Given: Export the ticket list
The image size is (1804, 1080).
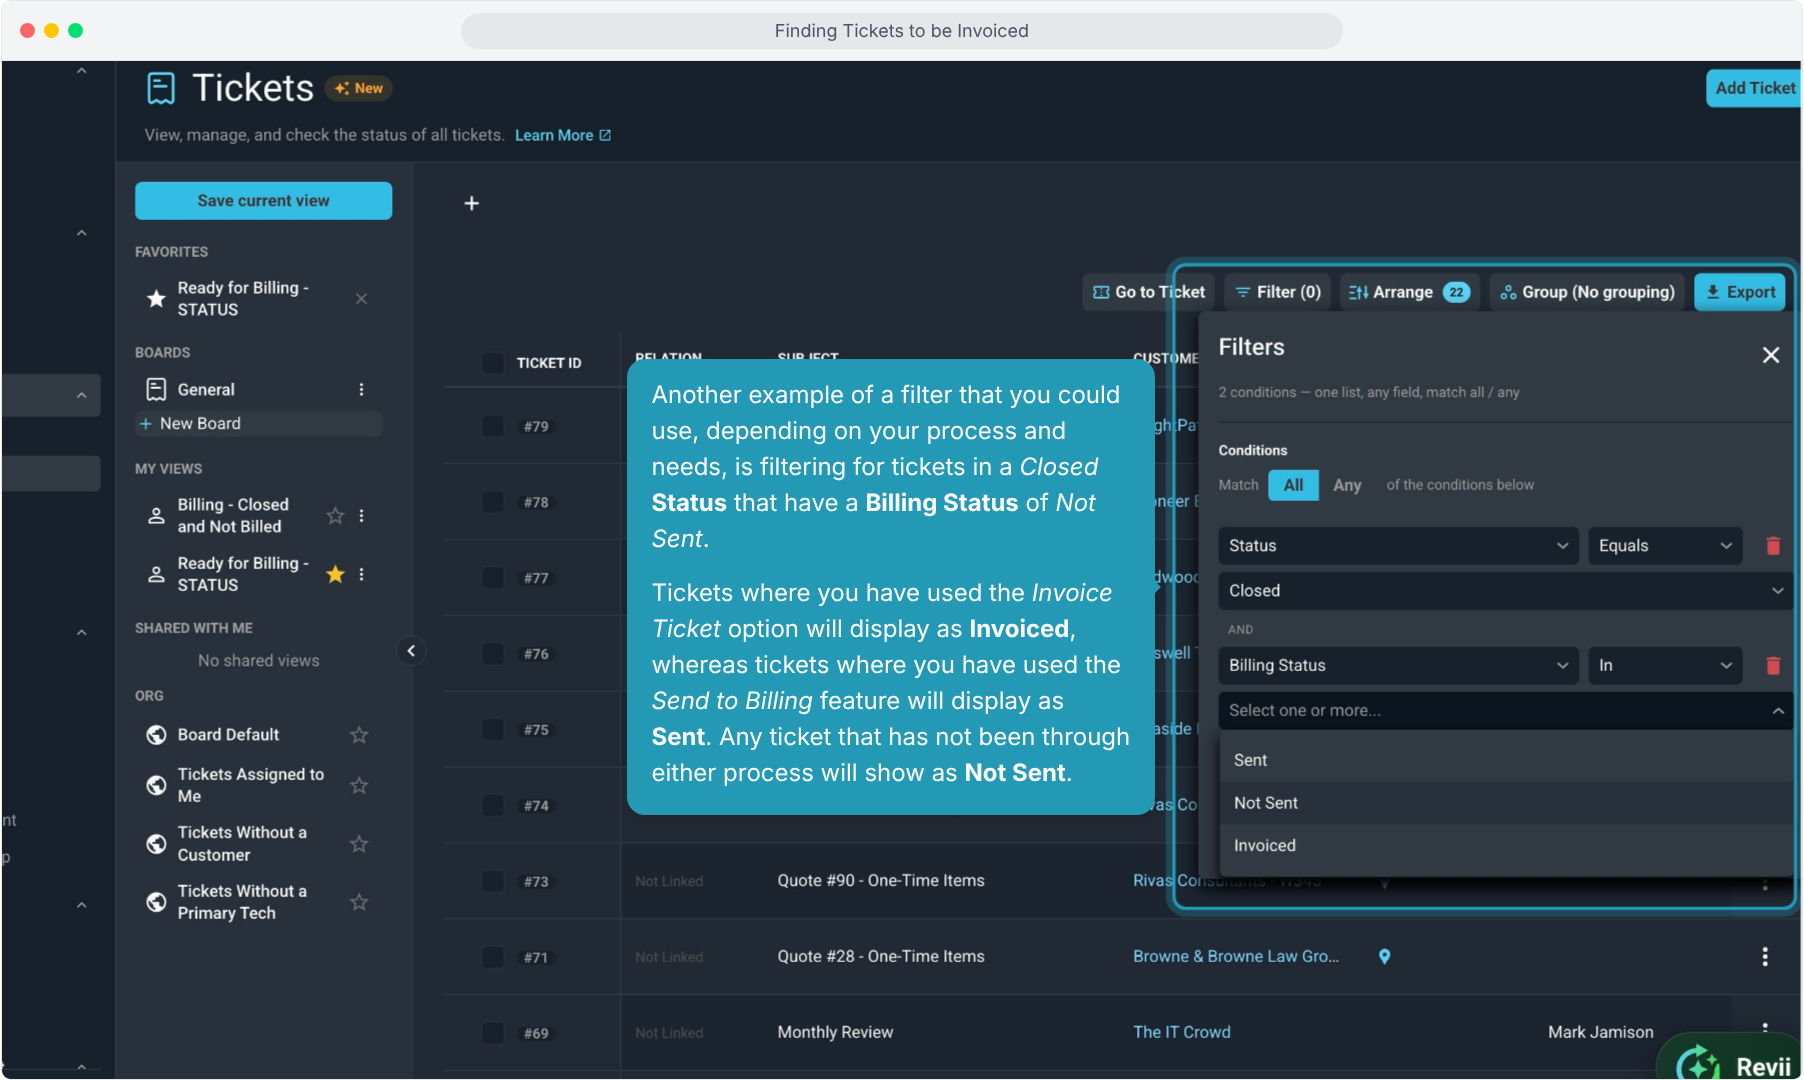Looking at the screenshot, I should pos(1740,292).
